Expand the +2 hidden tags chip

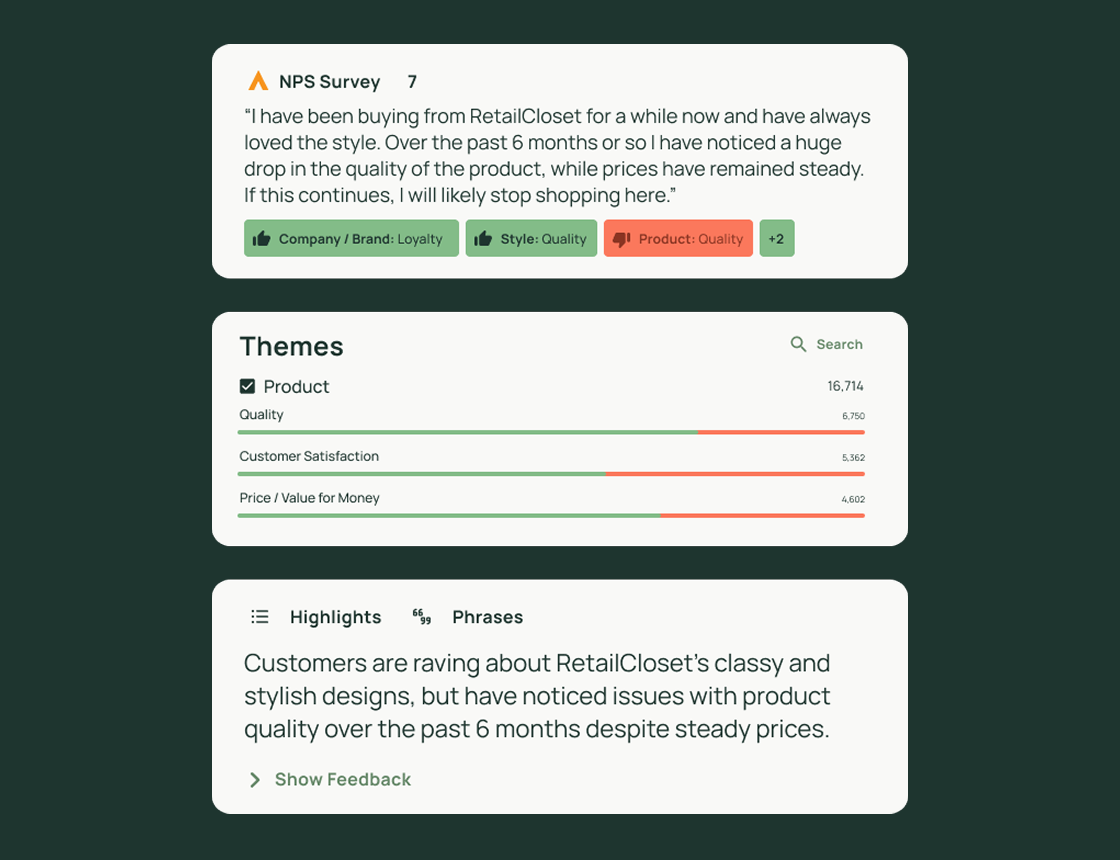[777, 238]
